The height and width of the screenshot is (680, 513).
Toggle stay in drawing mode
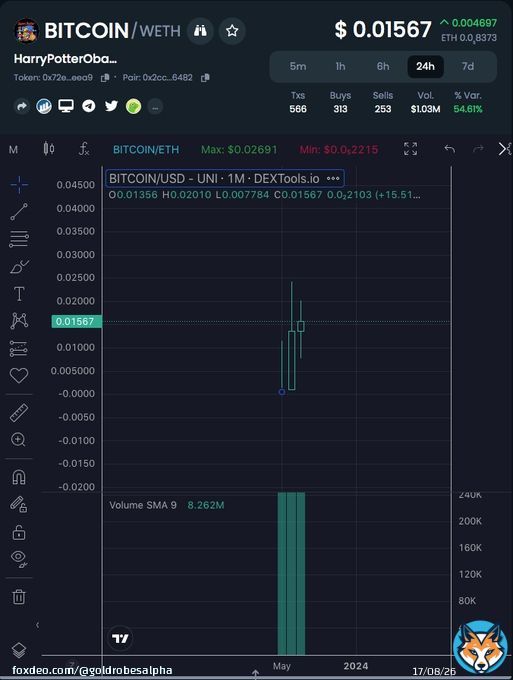(x=19, y=504)
